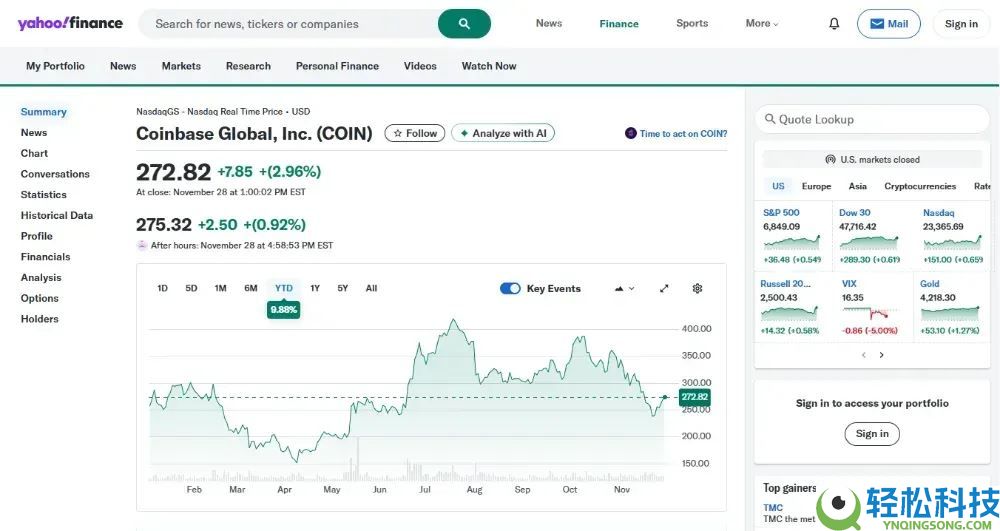Click the Quote Lookup field

(872, 119)
